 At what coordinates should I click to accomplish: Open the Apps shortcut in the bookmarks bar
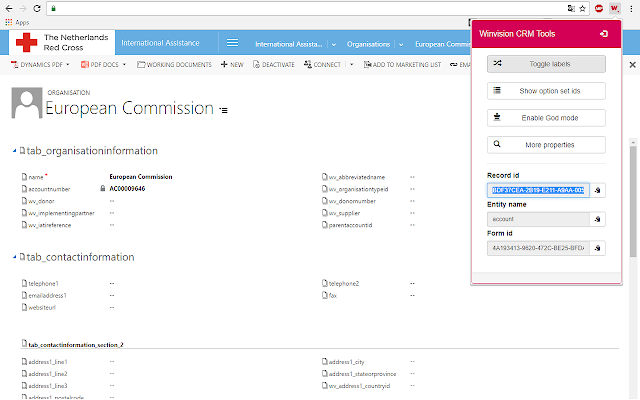point(17,22)
